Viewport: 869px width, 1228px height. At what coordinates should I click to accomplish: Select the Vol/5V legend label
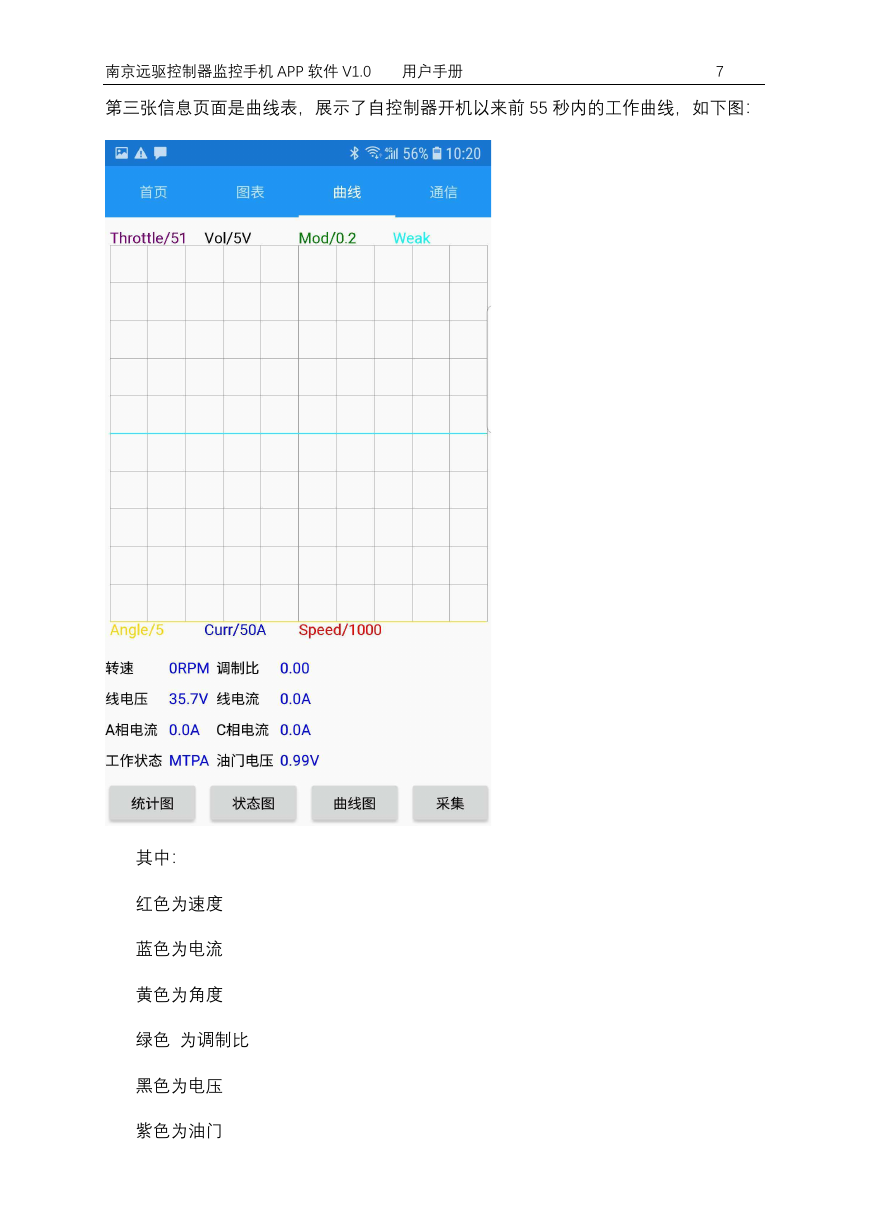pyautogui.click(x=228, y=238)
